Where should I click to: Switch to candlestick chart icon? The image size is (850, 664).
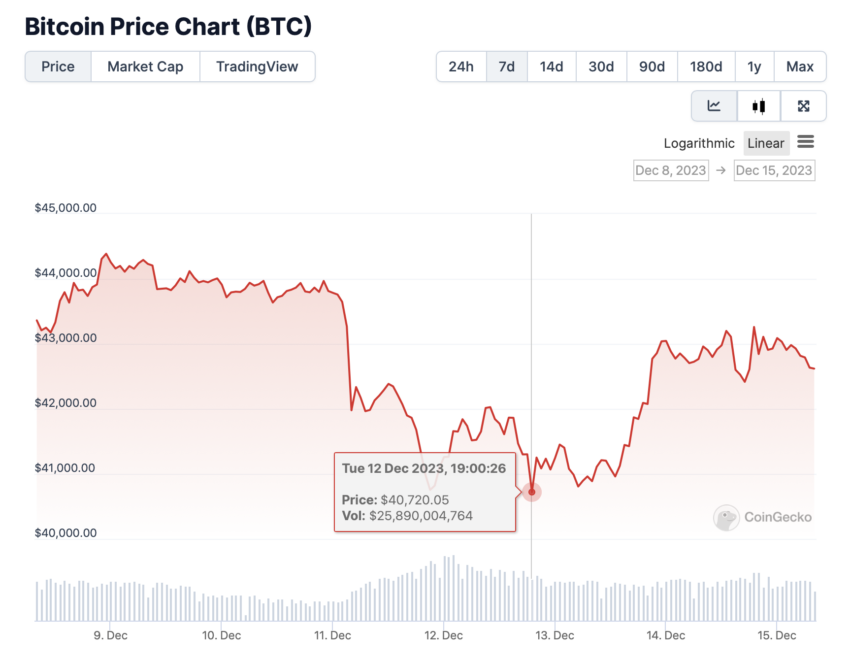759,106
